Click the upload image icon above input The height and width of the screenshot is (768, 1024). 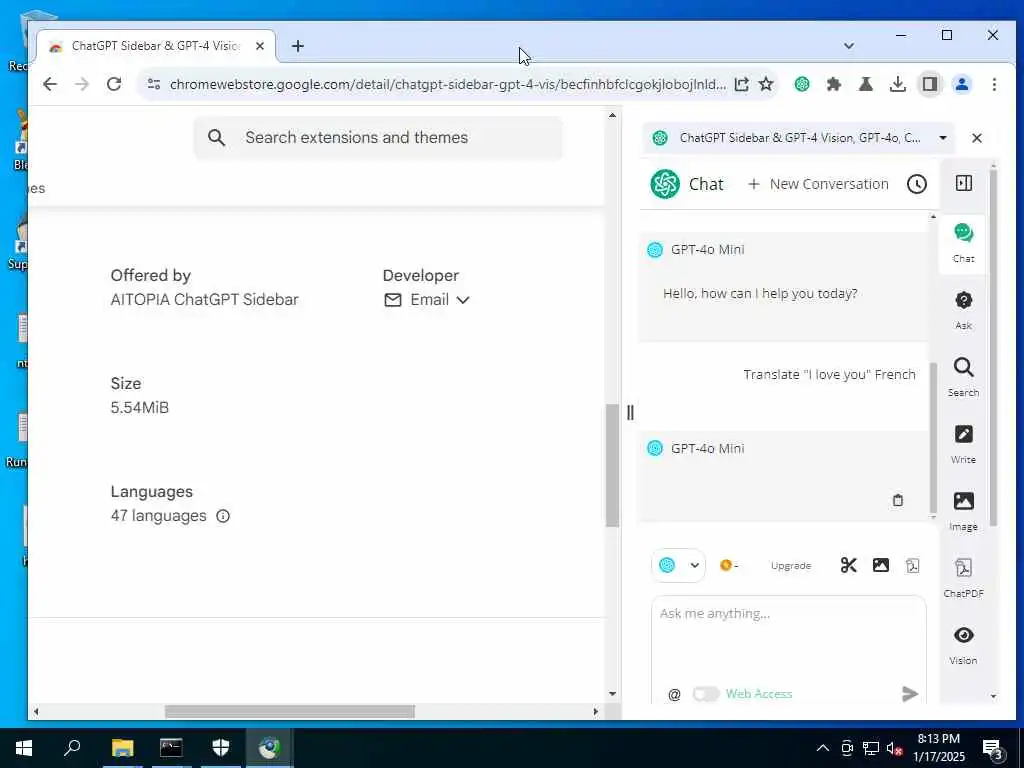[x=880, y=565]
